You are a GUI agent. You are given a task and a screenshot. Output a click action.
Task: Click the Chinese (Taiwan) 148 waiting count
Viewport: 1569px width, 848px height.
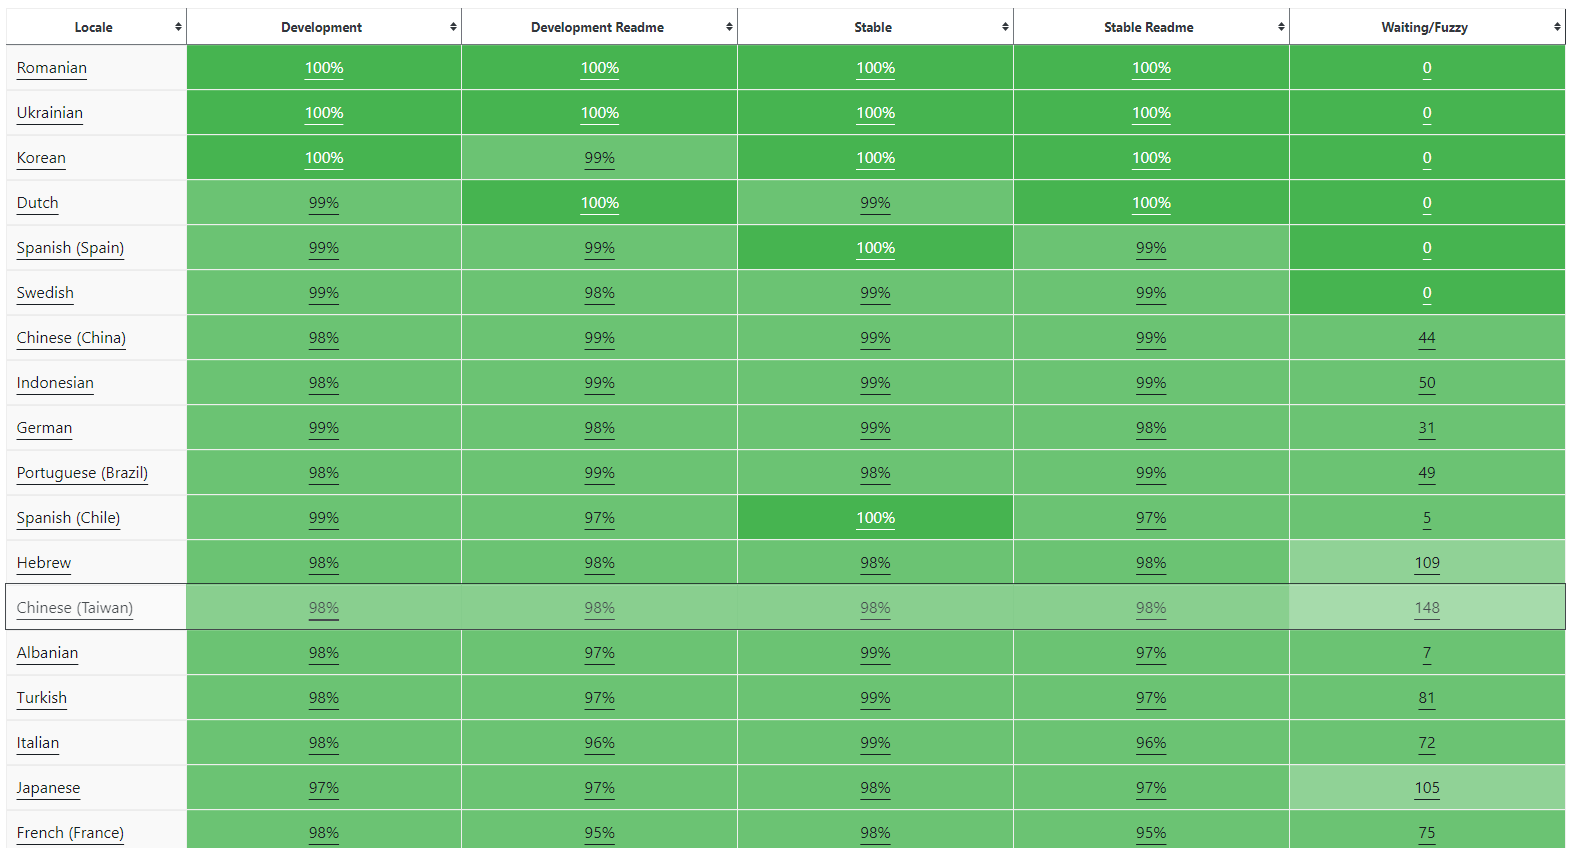pyautogui.click(x=1427, y=608)
